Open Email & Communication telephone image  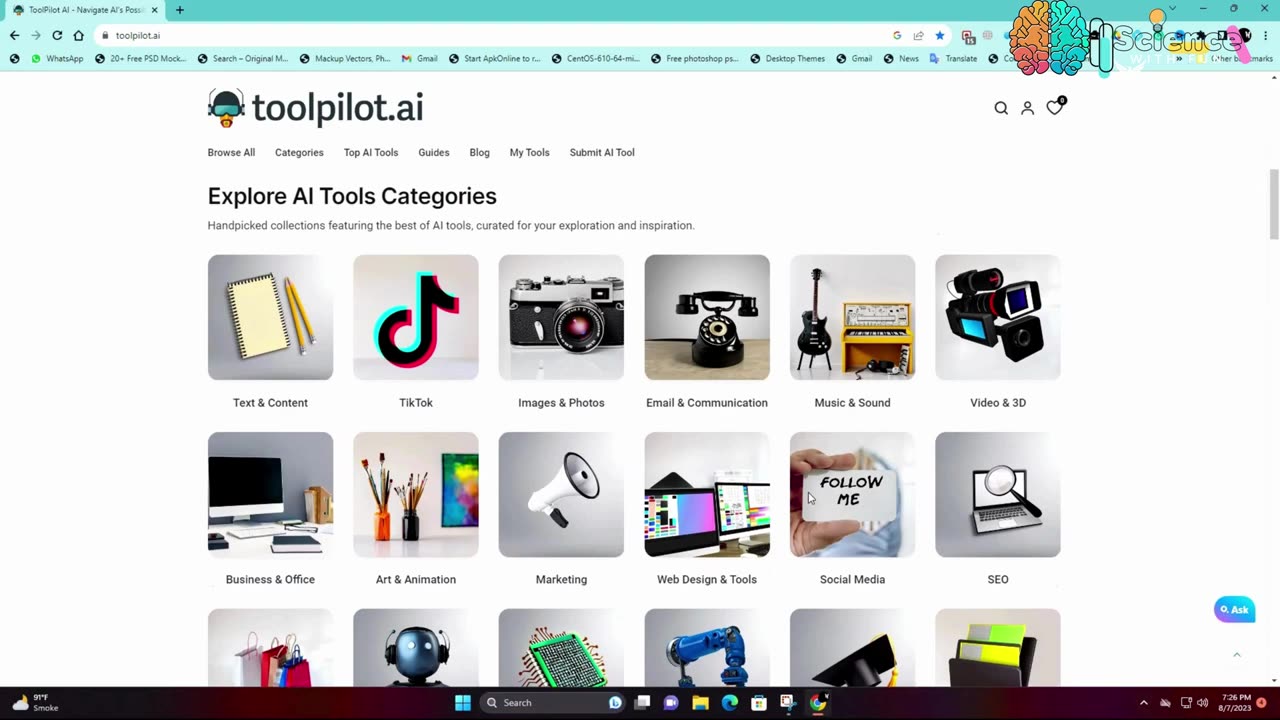pyautogui.click(x=707, y=317)
